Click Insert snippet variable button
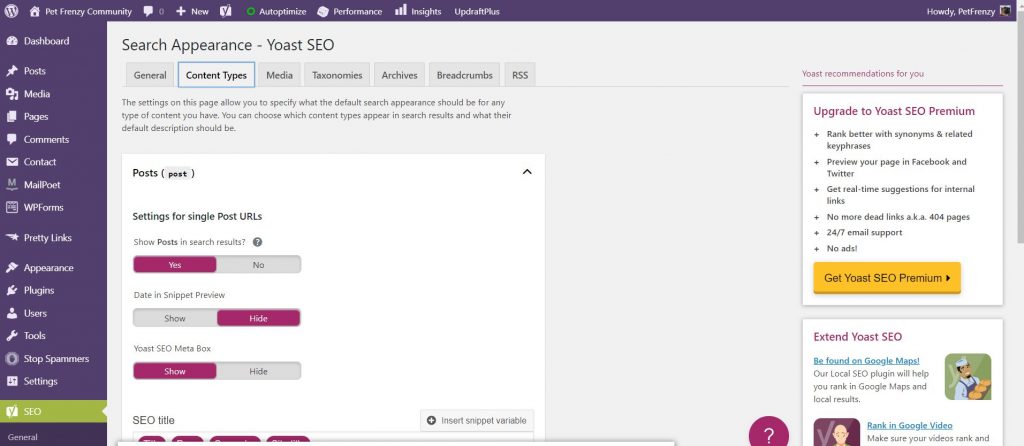Screen dimensions: 1024x446 477,421
